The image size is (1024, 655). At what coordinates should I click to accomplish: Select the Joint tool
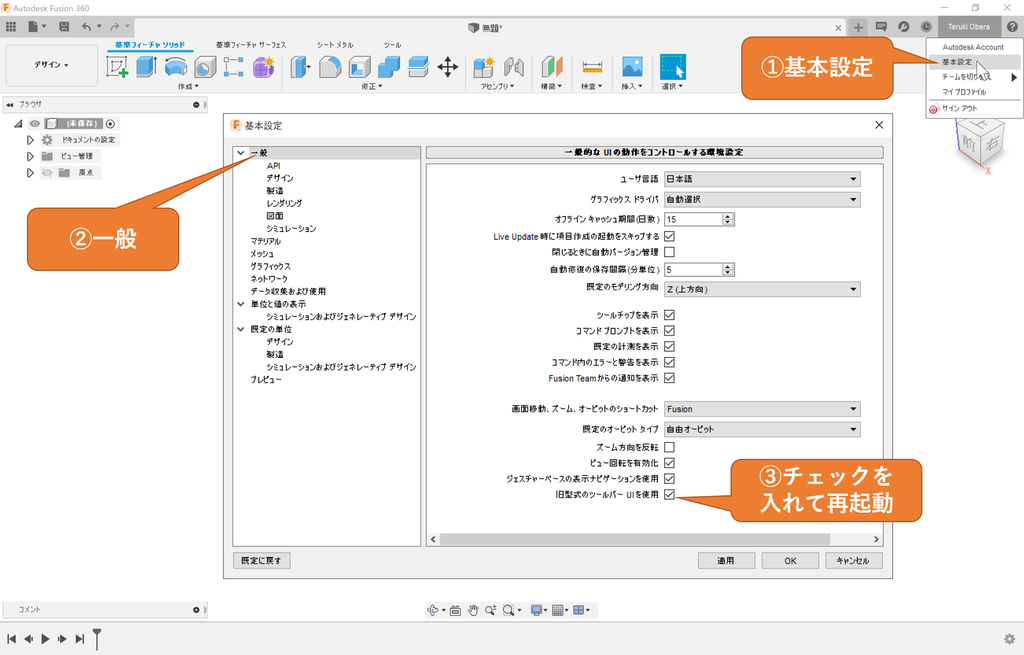[514, 67]
